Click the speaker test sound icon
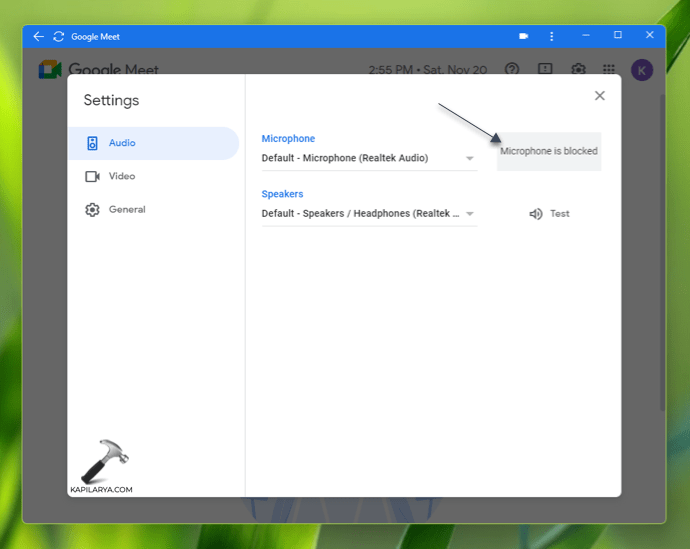 coord(536,214)
